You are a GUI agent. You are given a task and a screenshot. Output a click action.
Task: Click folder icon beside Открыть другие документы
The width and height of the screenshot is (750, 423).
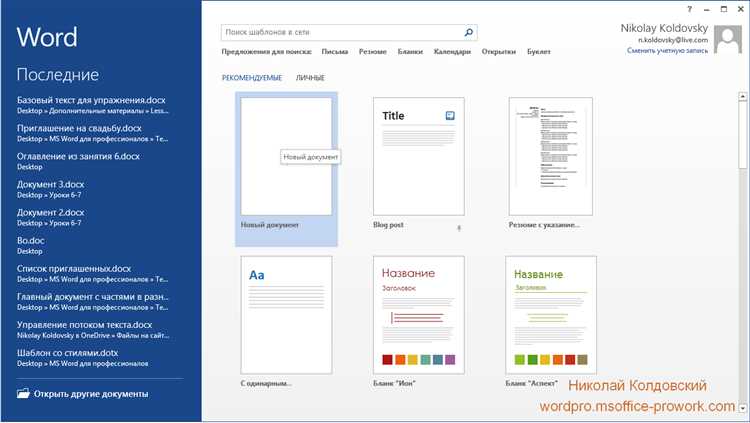pyautogui.click(x=23, y=393)
